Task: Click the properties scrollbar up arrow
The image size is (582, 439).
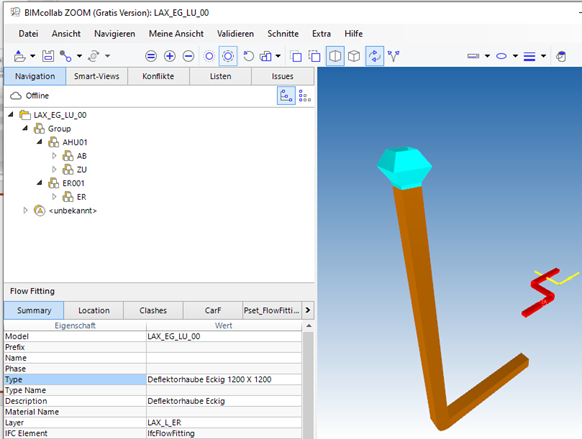Action: click(x=308, y=326)
